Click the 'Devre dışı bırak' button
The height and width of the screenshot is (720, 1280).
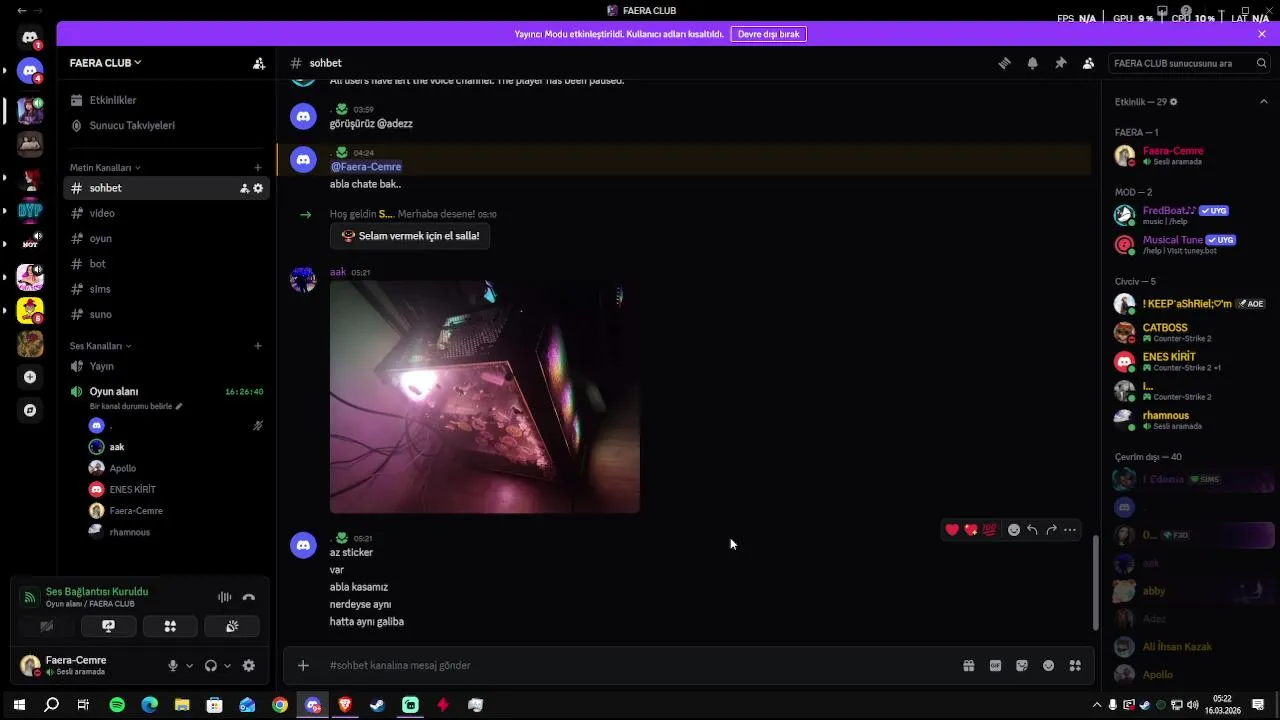pos(768,34)
